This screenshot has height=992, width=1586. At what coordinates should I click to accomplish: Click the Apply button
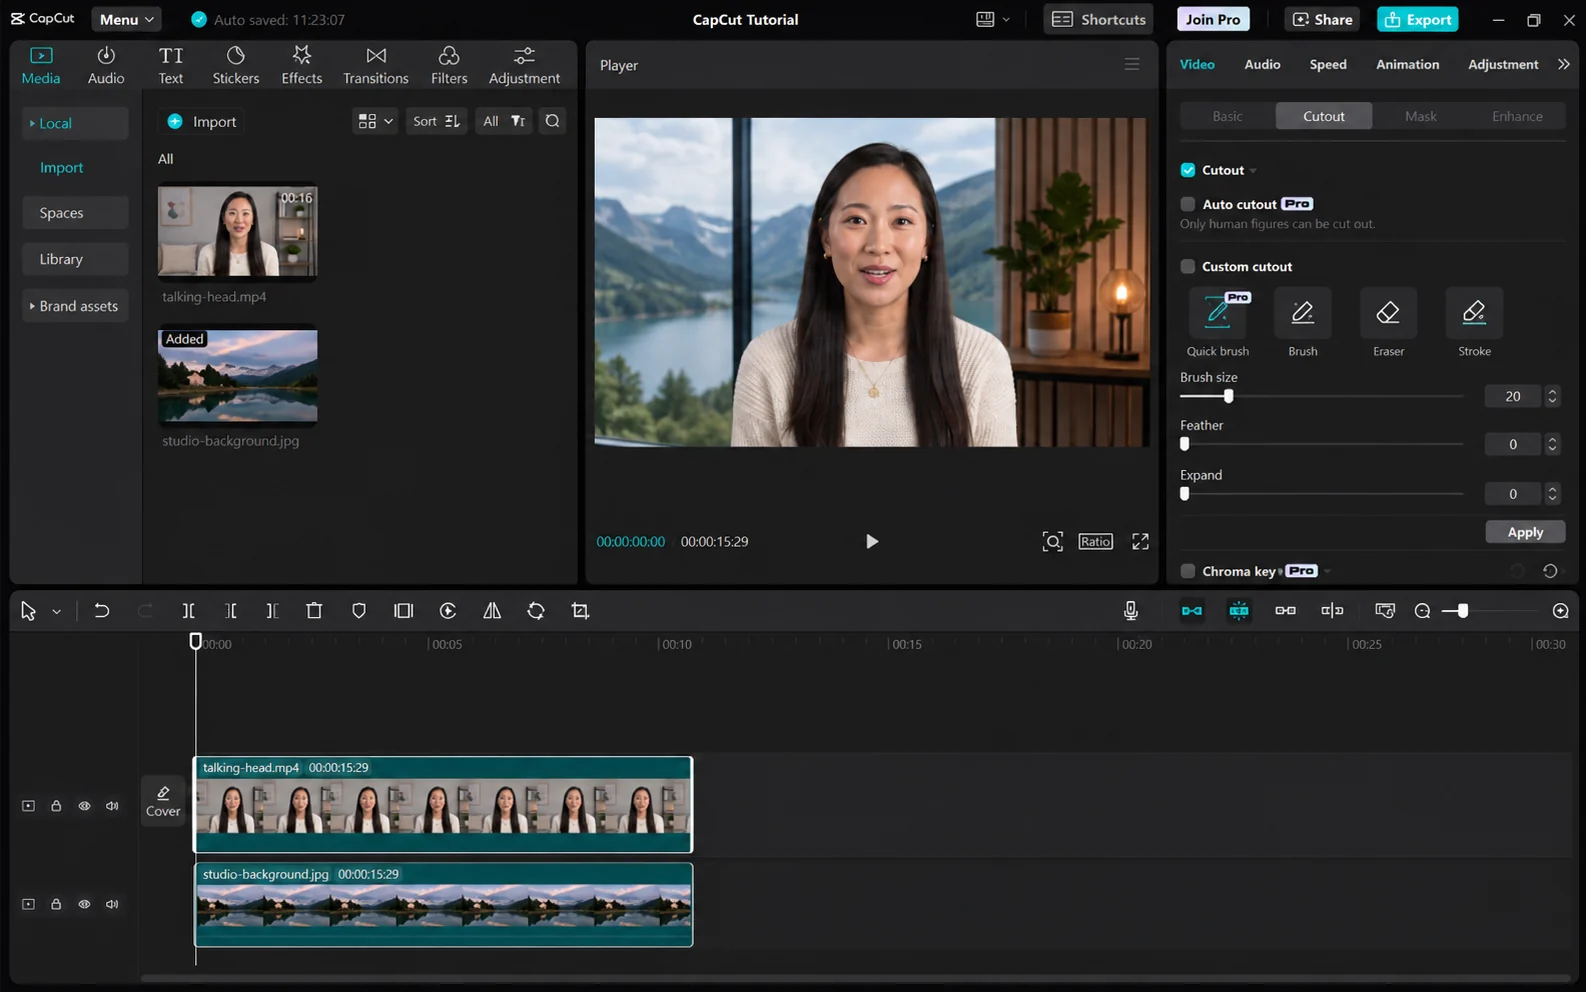(x=1525, y=532)
